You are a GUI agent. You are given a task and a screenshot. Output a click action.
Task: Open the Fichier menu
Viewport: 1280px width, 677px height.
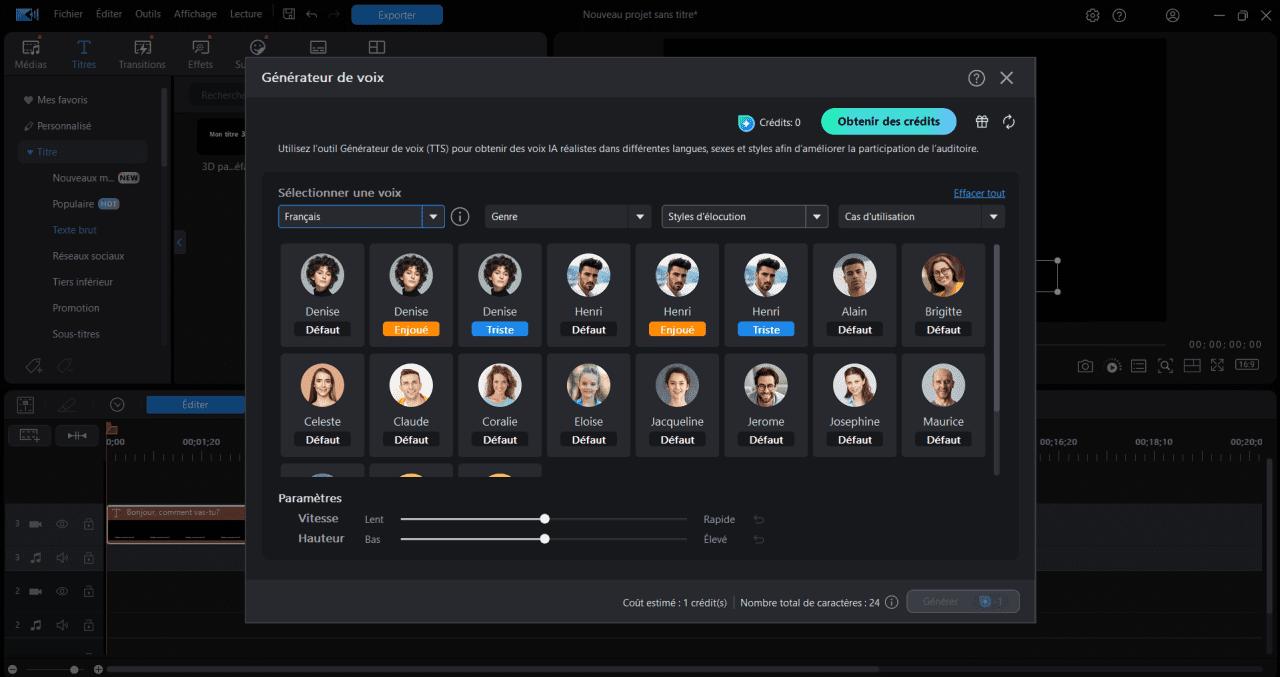67,14
